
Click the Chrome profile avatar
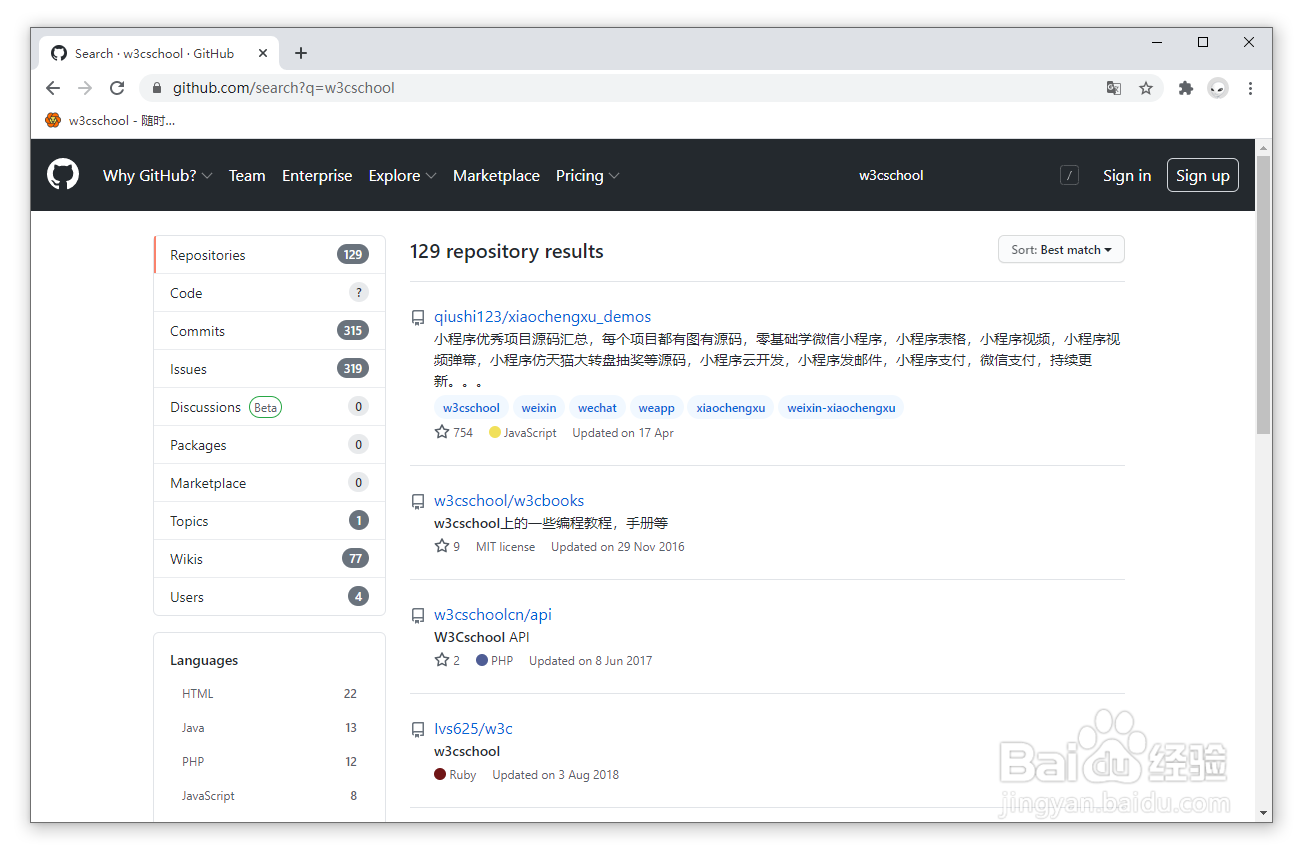coord(1217,88)
